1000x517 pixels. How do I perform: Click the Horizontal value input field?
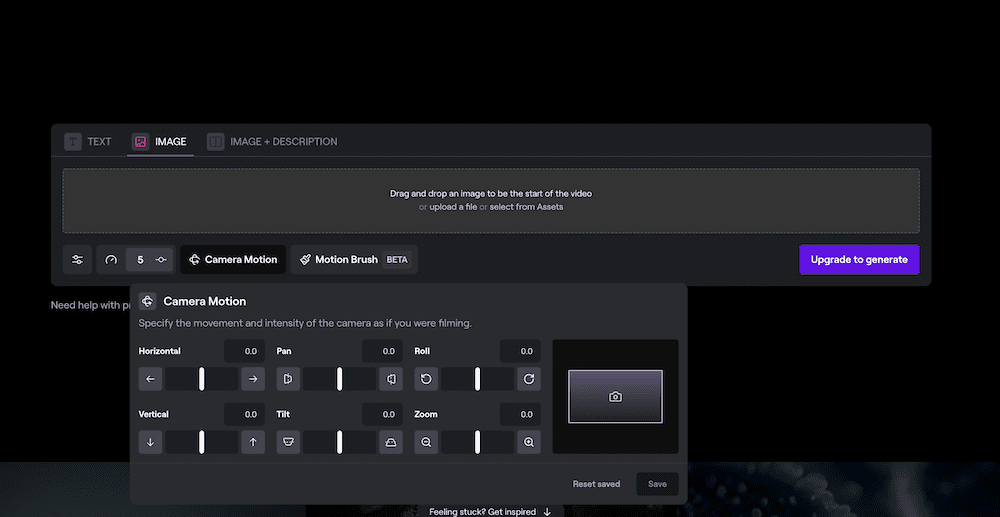click(x=244, y=351)
